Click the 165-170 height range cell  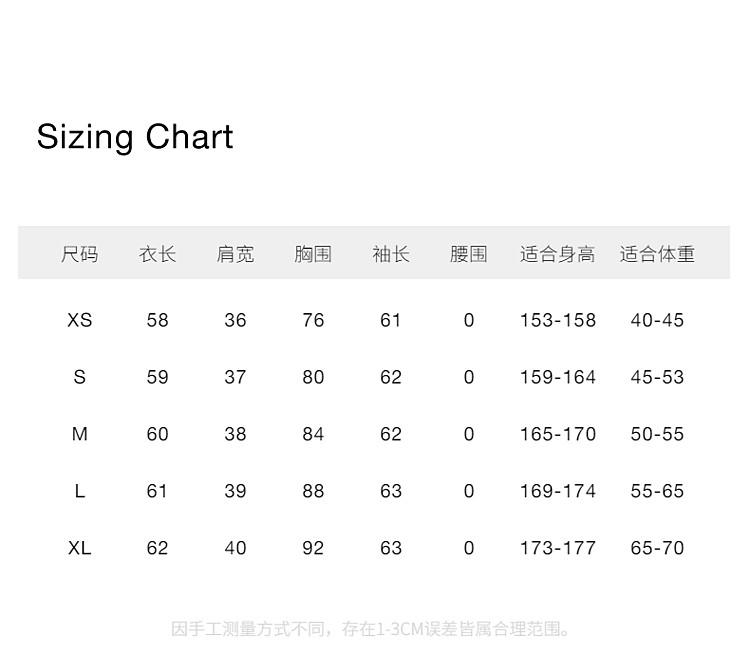coord(557,434)
